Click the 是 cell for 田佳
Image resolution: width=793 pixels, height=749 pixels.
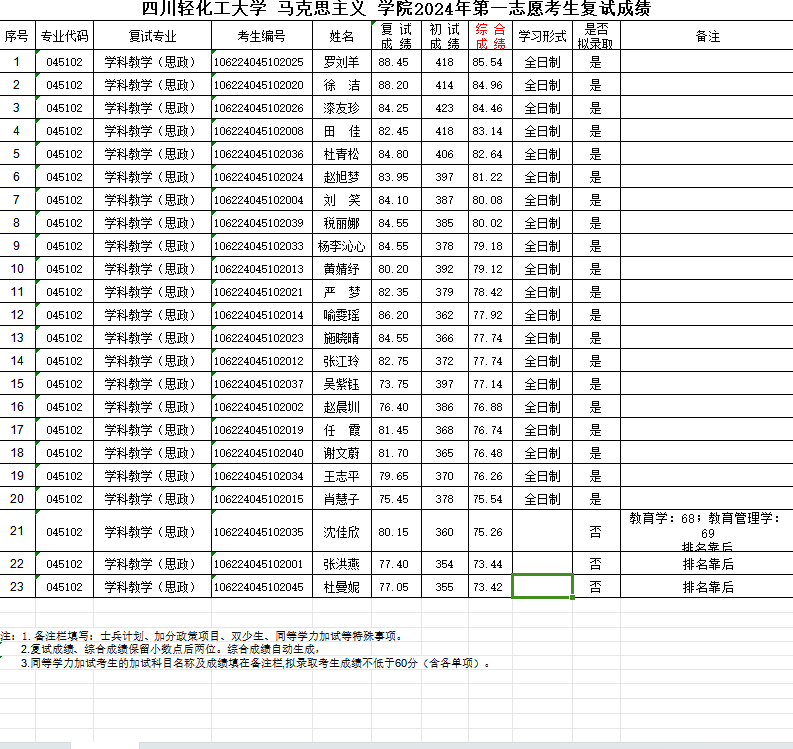tap(596, 131)
